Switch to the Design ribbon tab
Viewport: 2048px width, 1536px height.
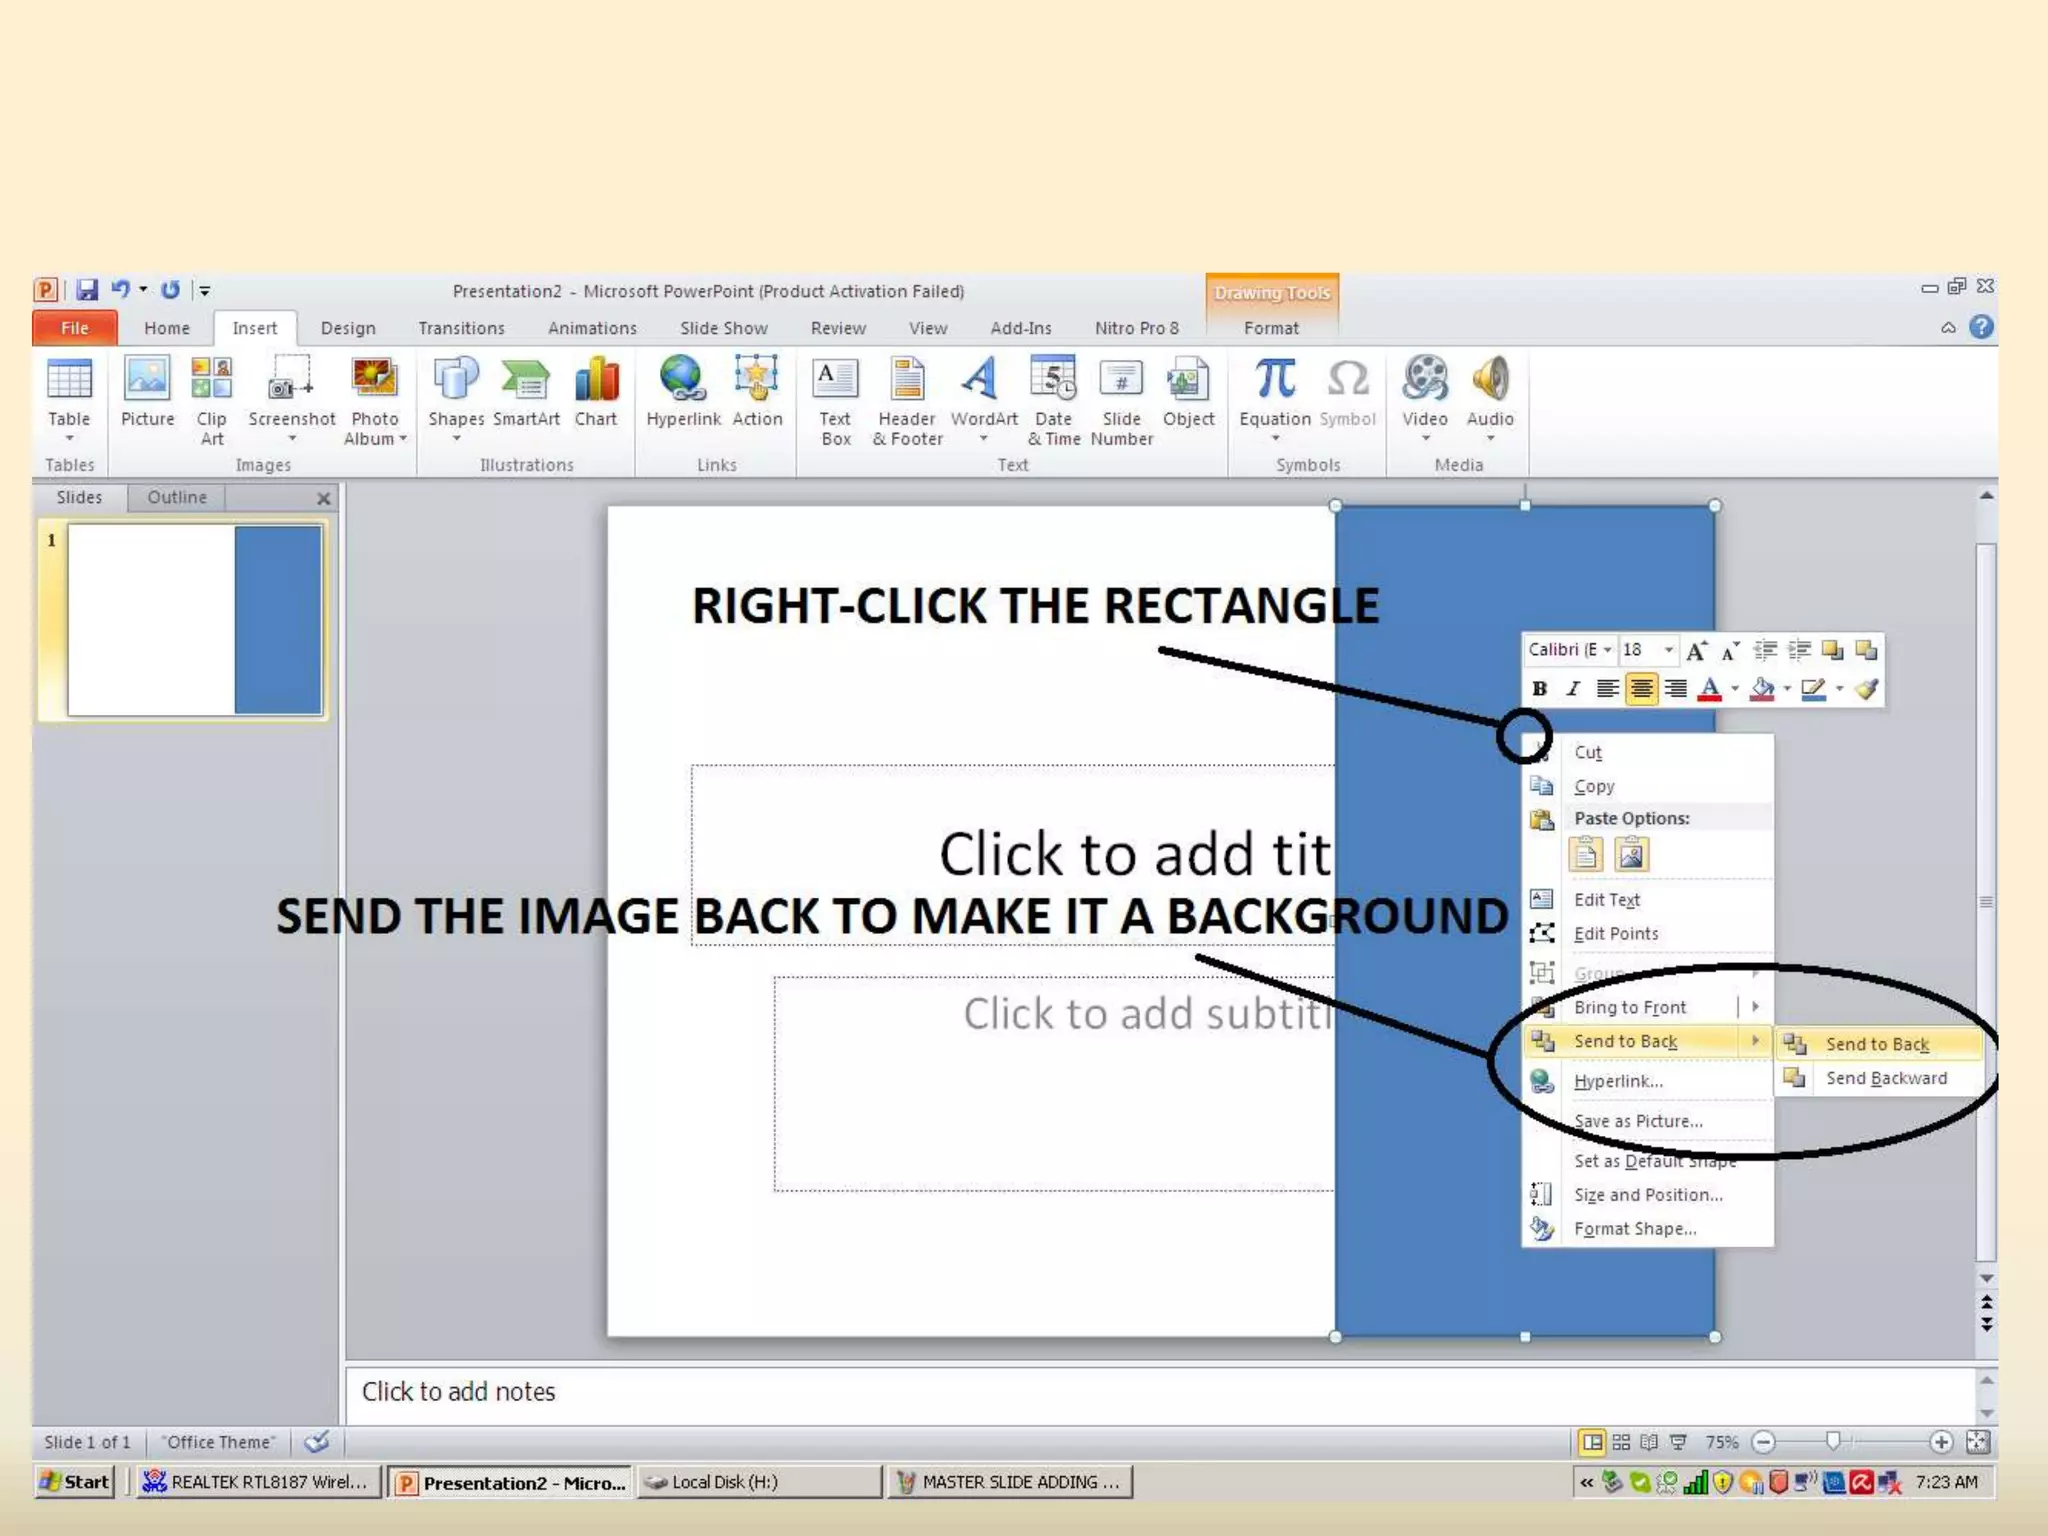348,328
